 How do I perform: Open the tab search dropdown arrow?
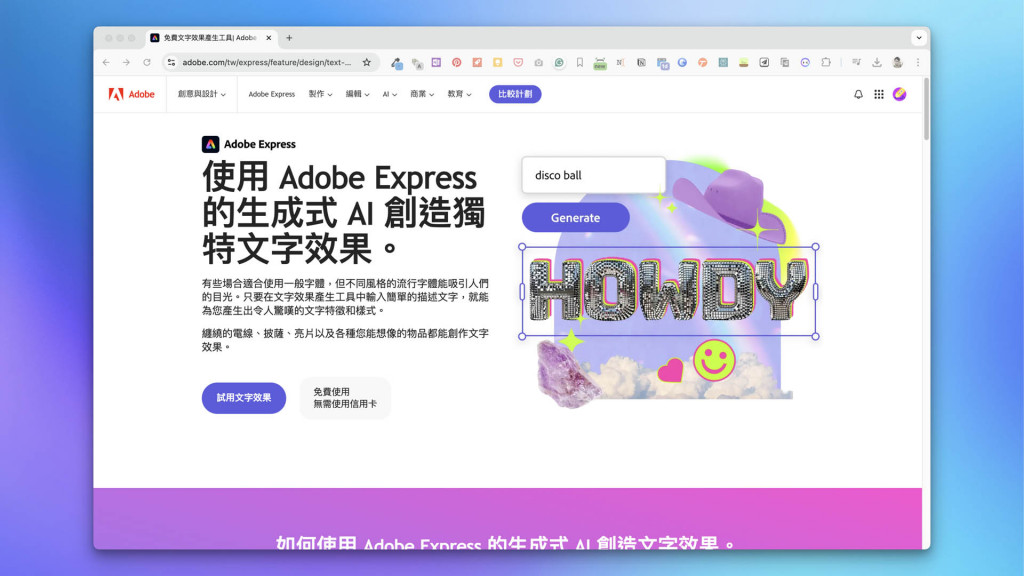pos(919,38)
